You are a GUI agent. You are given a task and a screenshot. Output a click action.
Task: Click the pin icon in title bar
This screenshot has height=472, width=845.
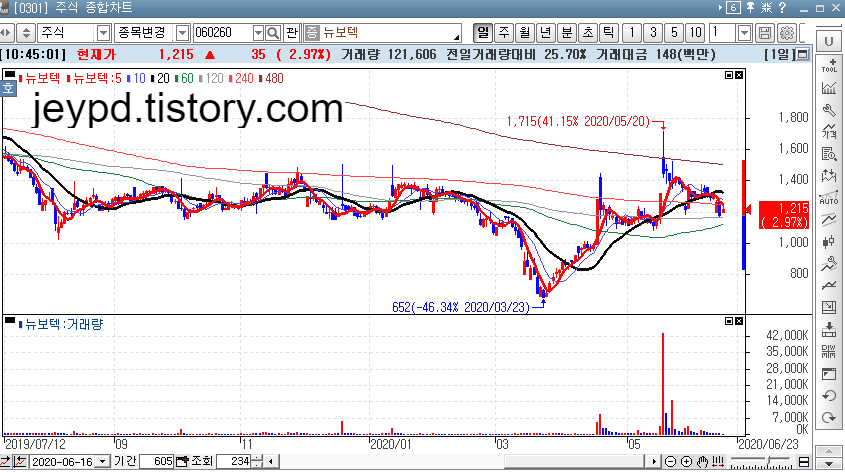(750, 8)
